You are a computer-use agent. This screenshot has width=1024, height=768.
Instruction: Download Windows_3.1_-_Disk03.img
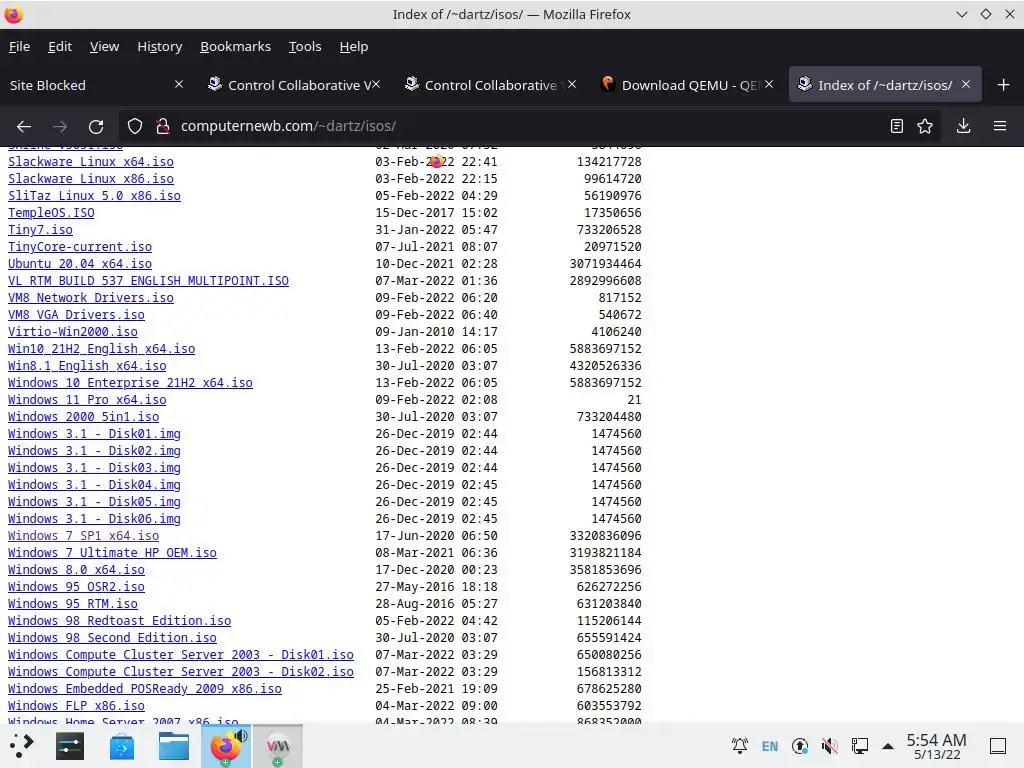(x=94, y=467)
